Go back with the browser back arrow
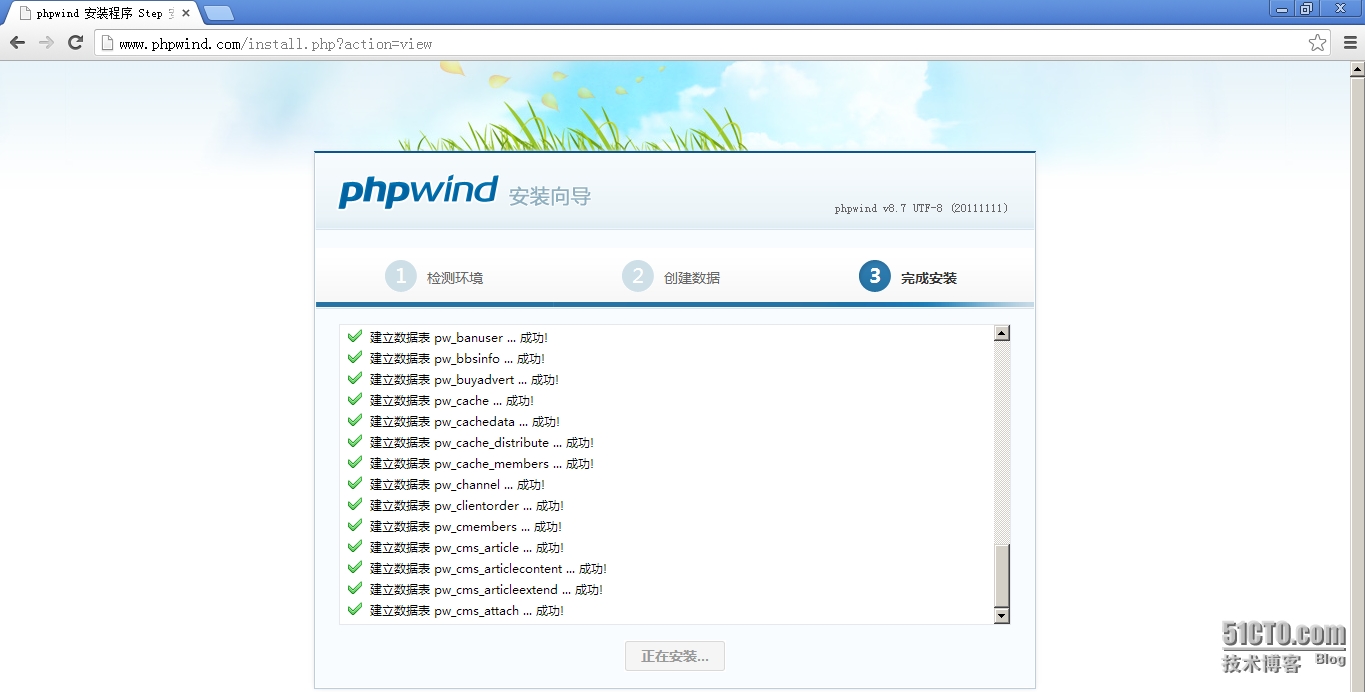Image resolution: width=1365 pixels, height=692 pixels. [x=17, y=42]
